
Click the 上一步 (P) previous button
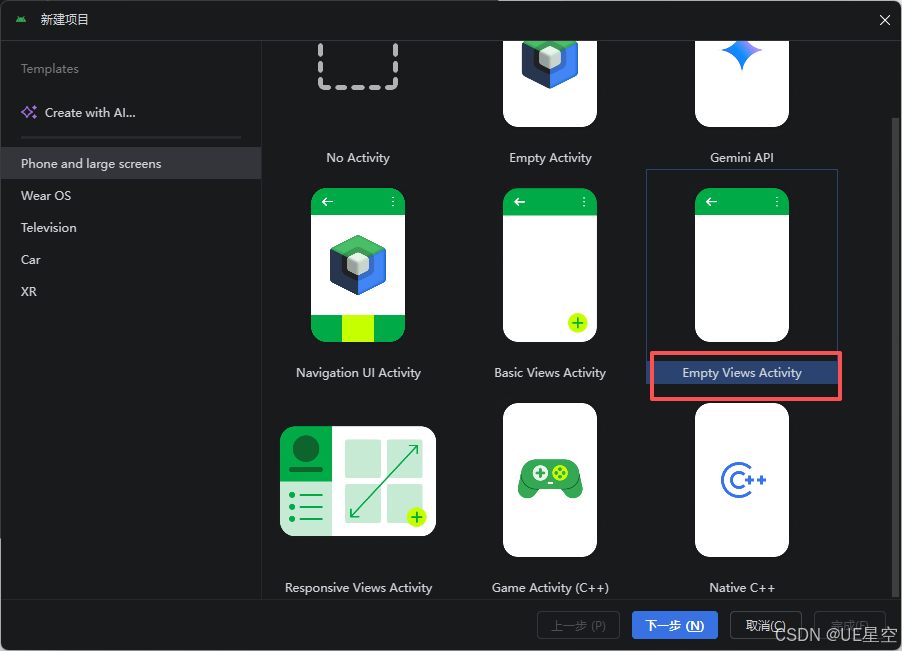coord(578,625)
